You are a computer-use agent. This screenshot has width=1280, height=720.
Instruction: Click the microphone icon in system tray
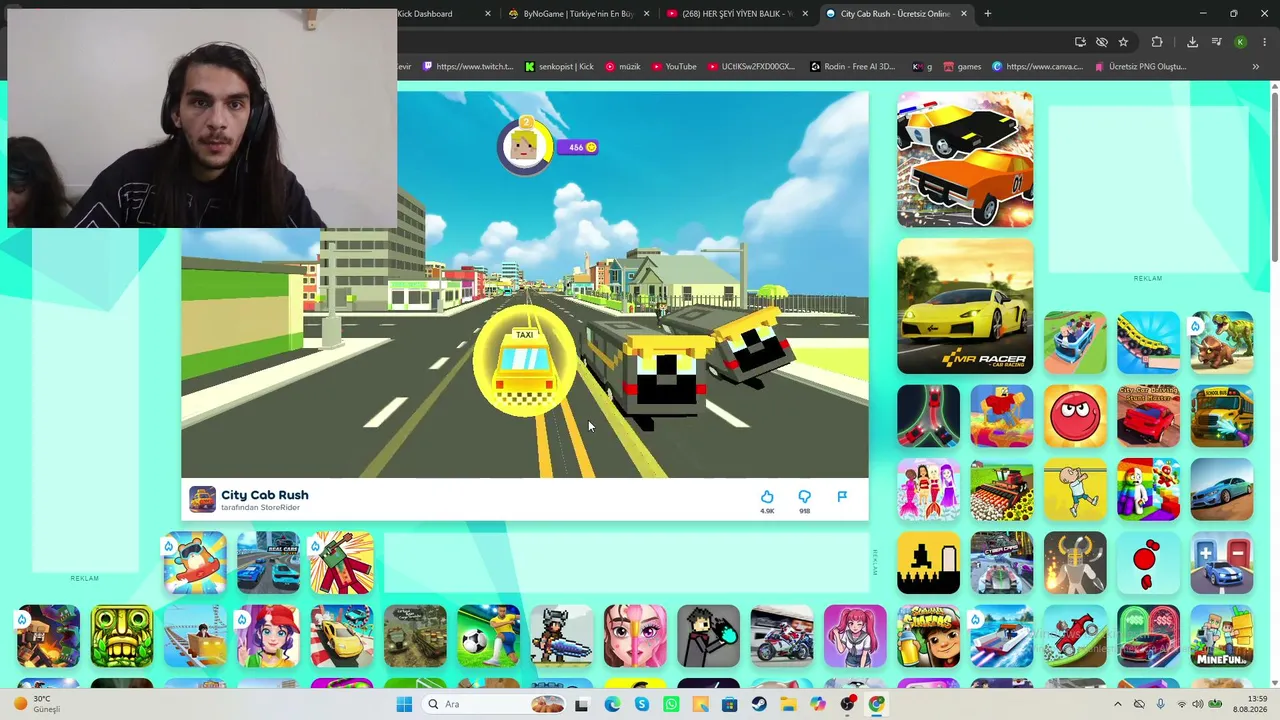pos(1160,704)
